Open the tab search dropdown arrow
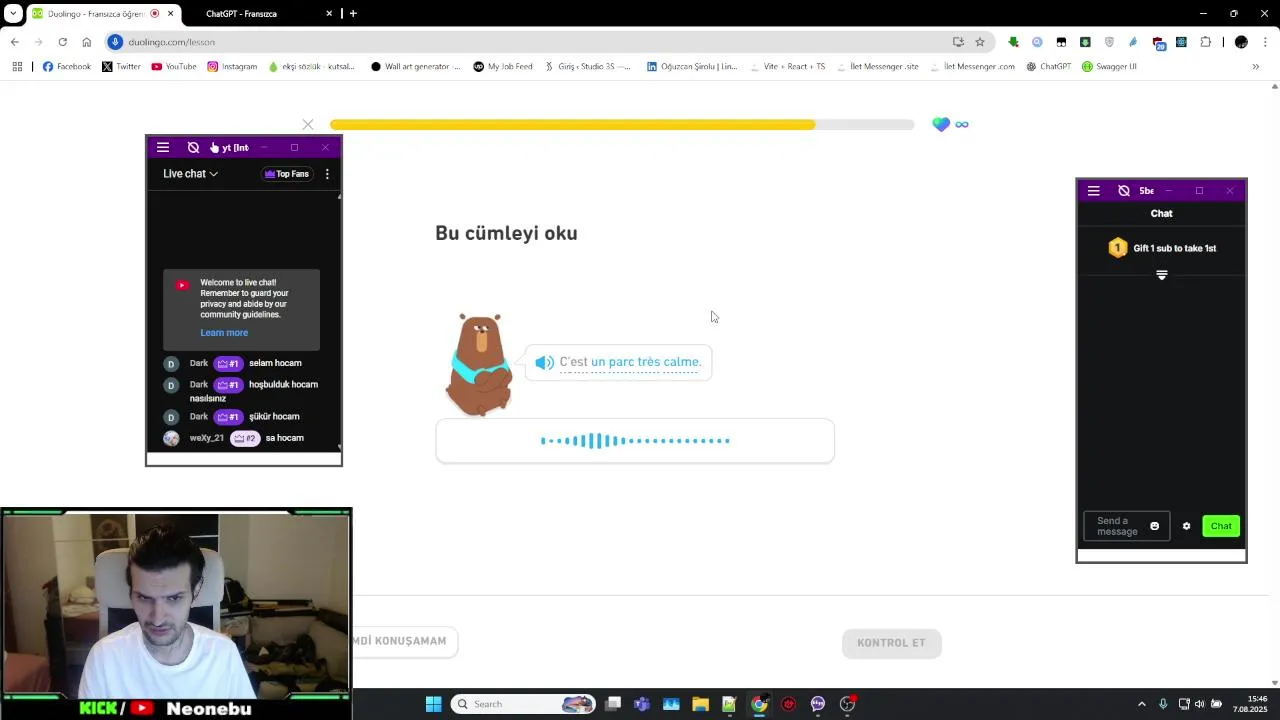Viewport: 1280px width, 720px height. click(x=12, y=14)
